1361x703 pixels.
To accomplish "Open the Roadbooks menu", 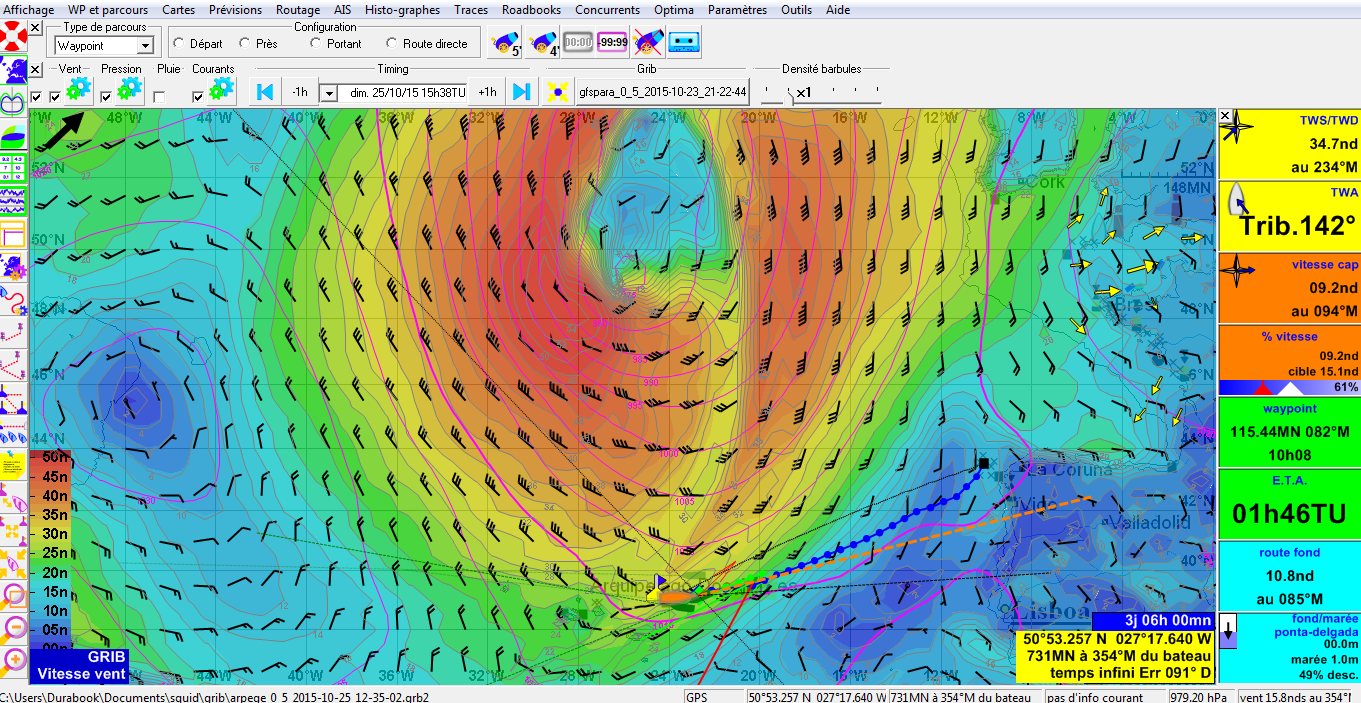I will point(531,10).
